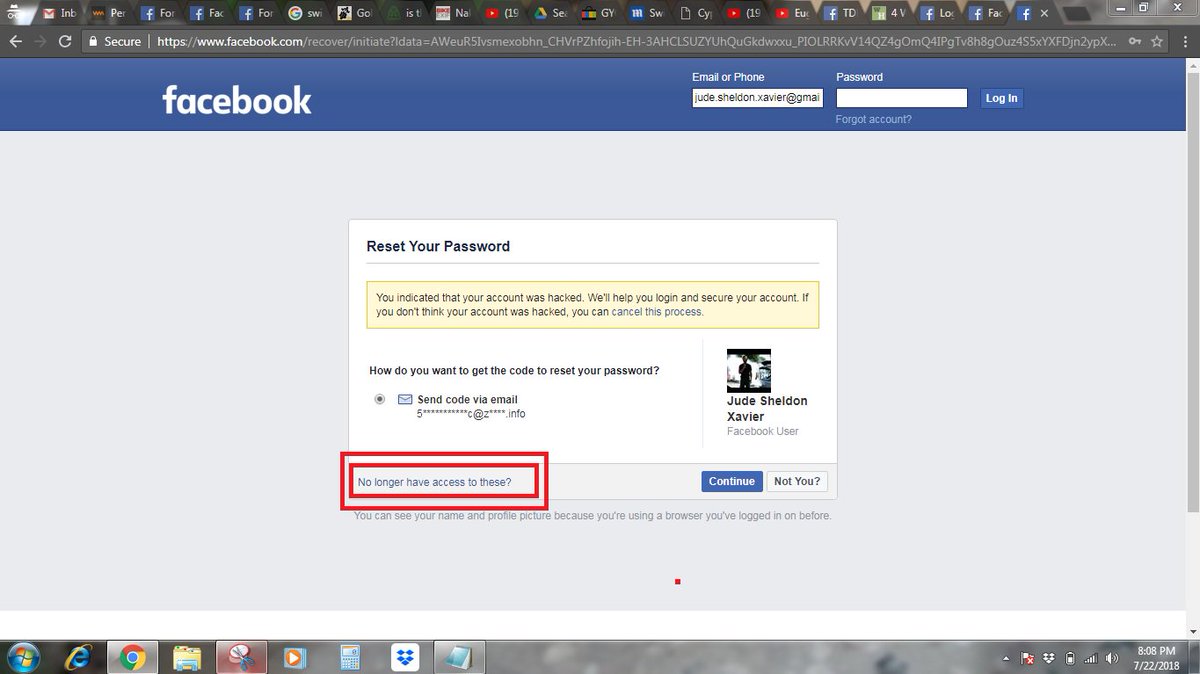
Task: Show hidden system tray icons
Action: tap(1006, 658)
